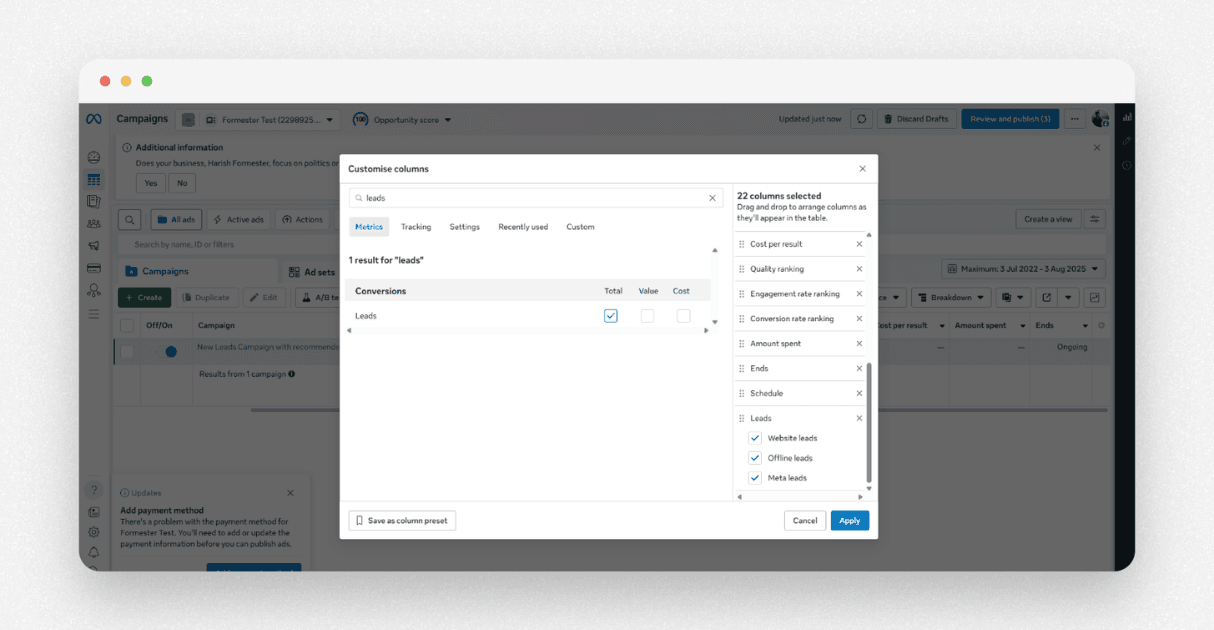Open Advertising settings megaphone icon in sidebar
Image resolution: width=1214 pixels, height=630 pixels.
coord(93,246)
